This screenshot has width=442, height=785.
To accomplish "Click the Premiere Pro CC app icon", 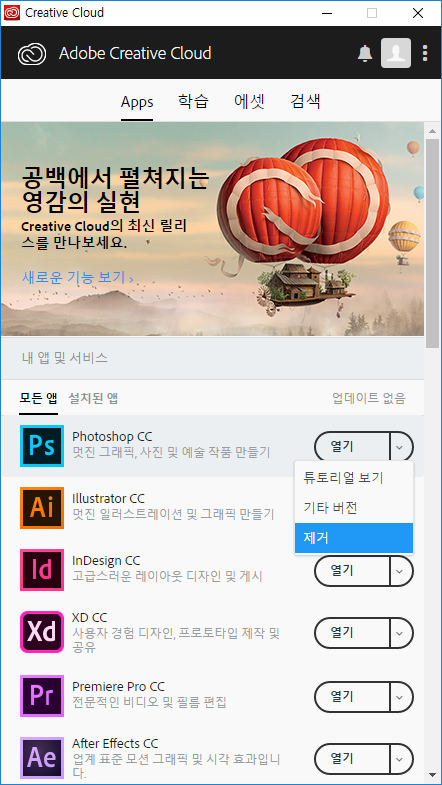I will point(42,696).
